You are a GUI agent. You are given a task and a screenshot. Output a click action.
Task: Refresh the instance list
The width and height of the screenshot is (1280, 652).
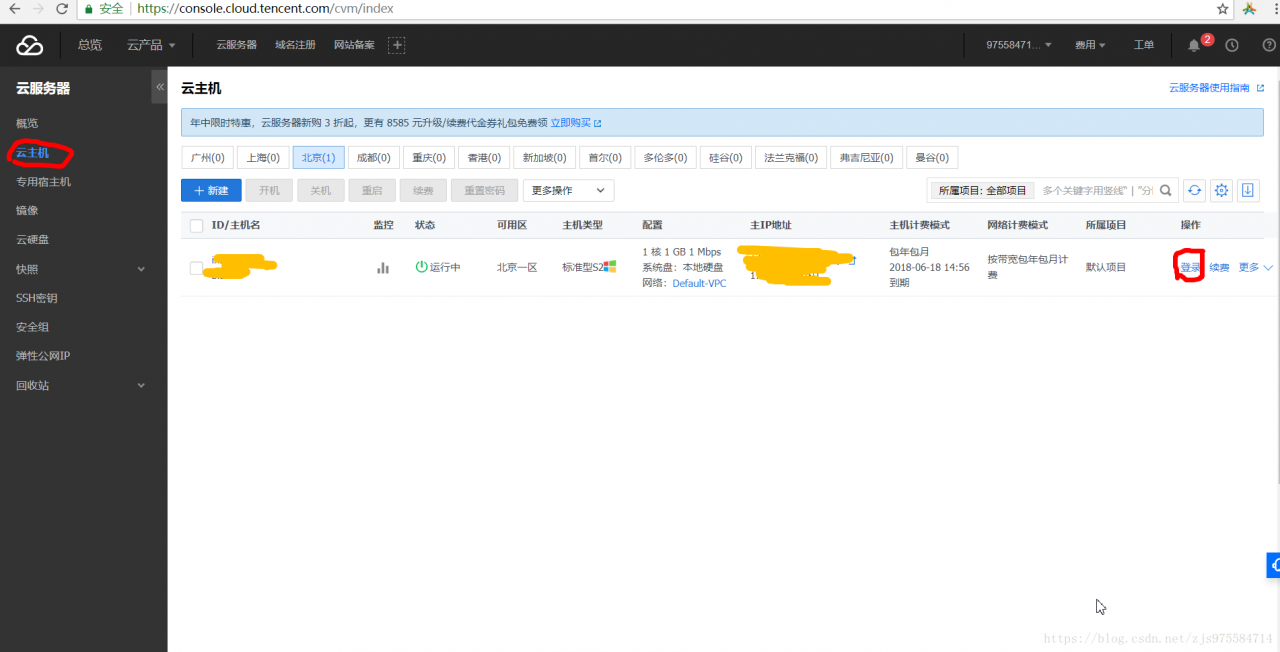[x=1194, y=190]
